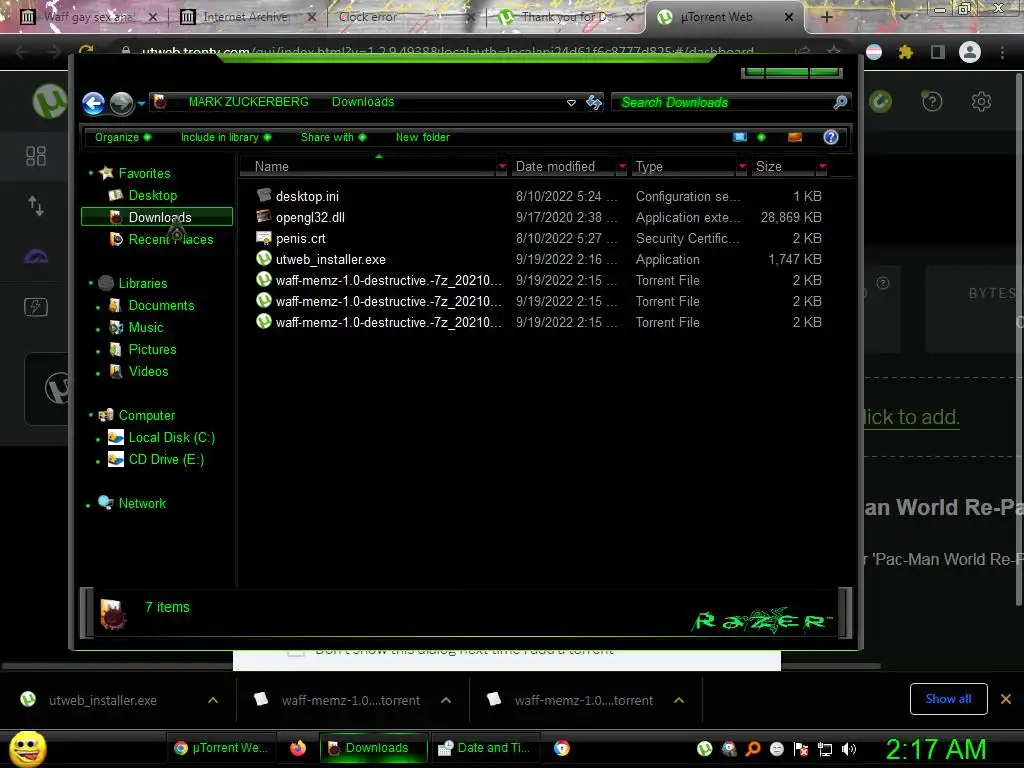This screenshot has height=768, width=1024.
Task: Click µTorrent sidebar speed gauge icon
Action: pos(35,257)
